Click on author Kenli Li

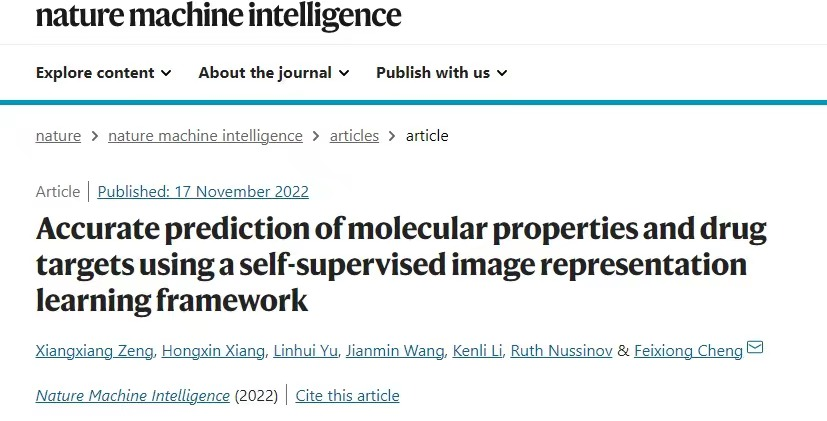coord(476,350)
